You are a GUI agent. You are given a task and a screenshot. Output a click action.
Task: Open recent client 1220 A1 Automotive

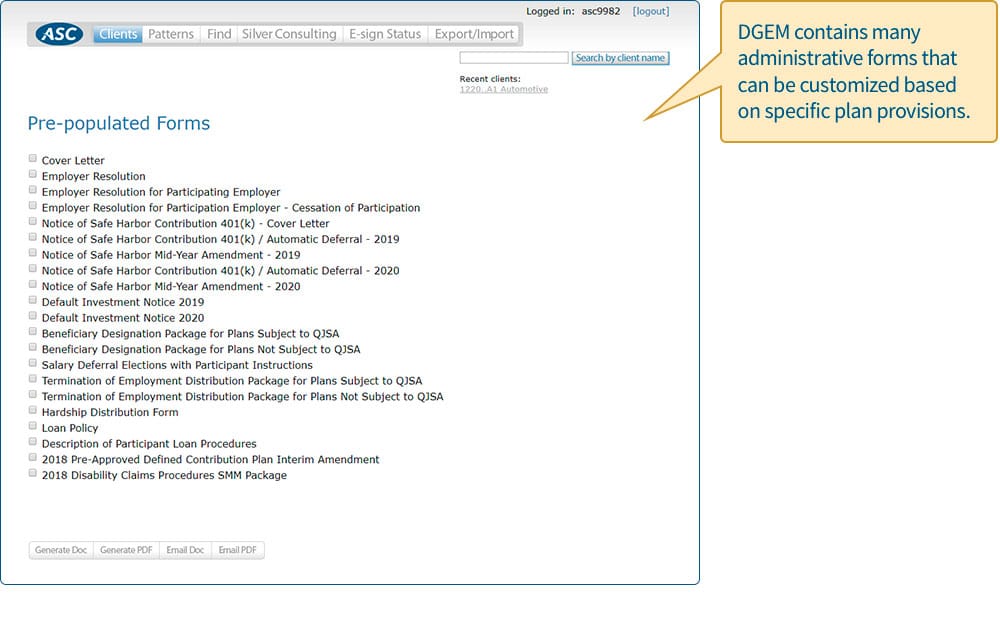(503, 89)
